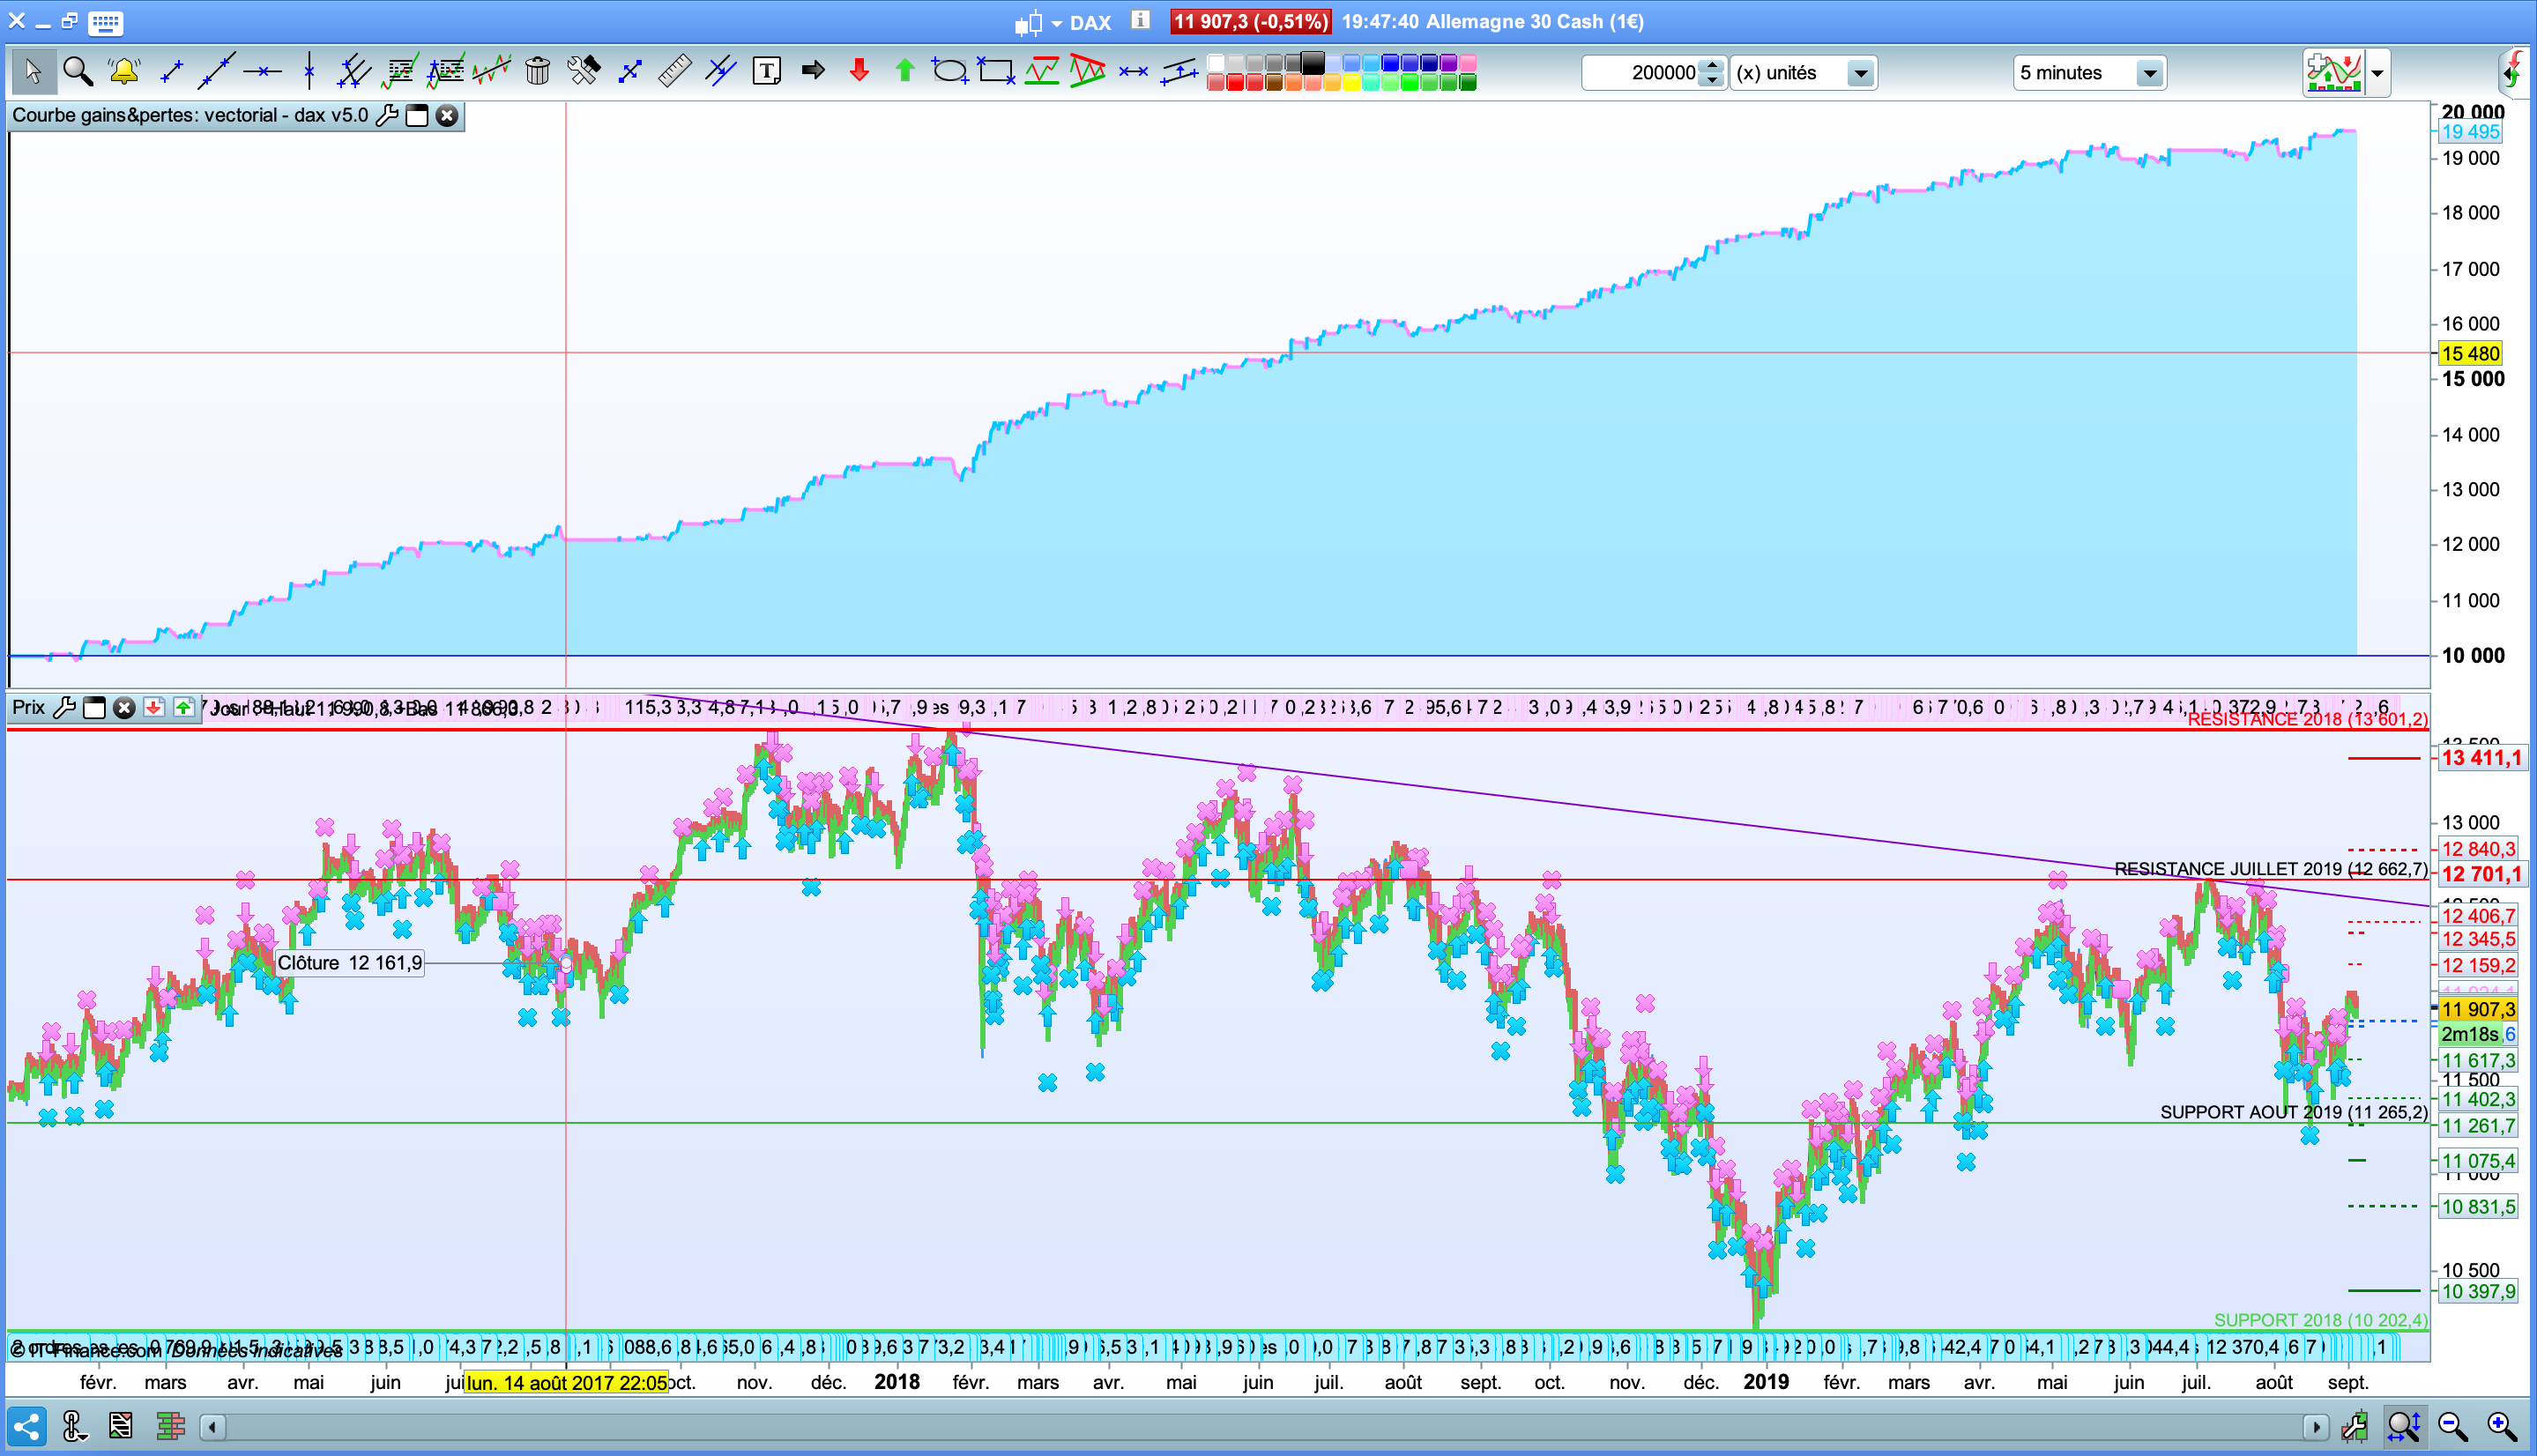Image resolution: width=2537 pixels, height=1456 pixels.
Task: Click the alert bell tool icon
Action: pos(124,71)
